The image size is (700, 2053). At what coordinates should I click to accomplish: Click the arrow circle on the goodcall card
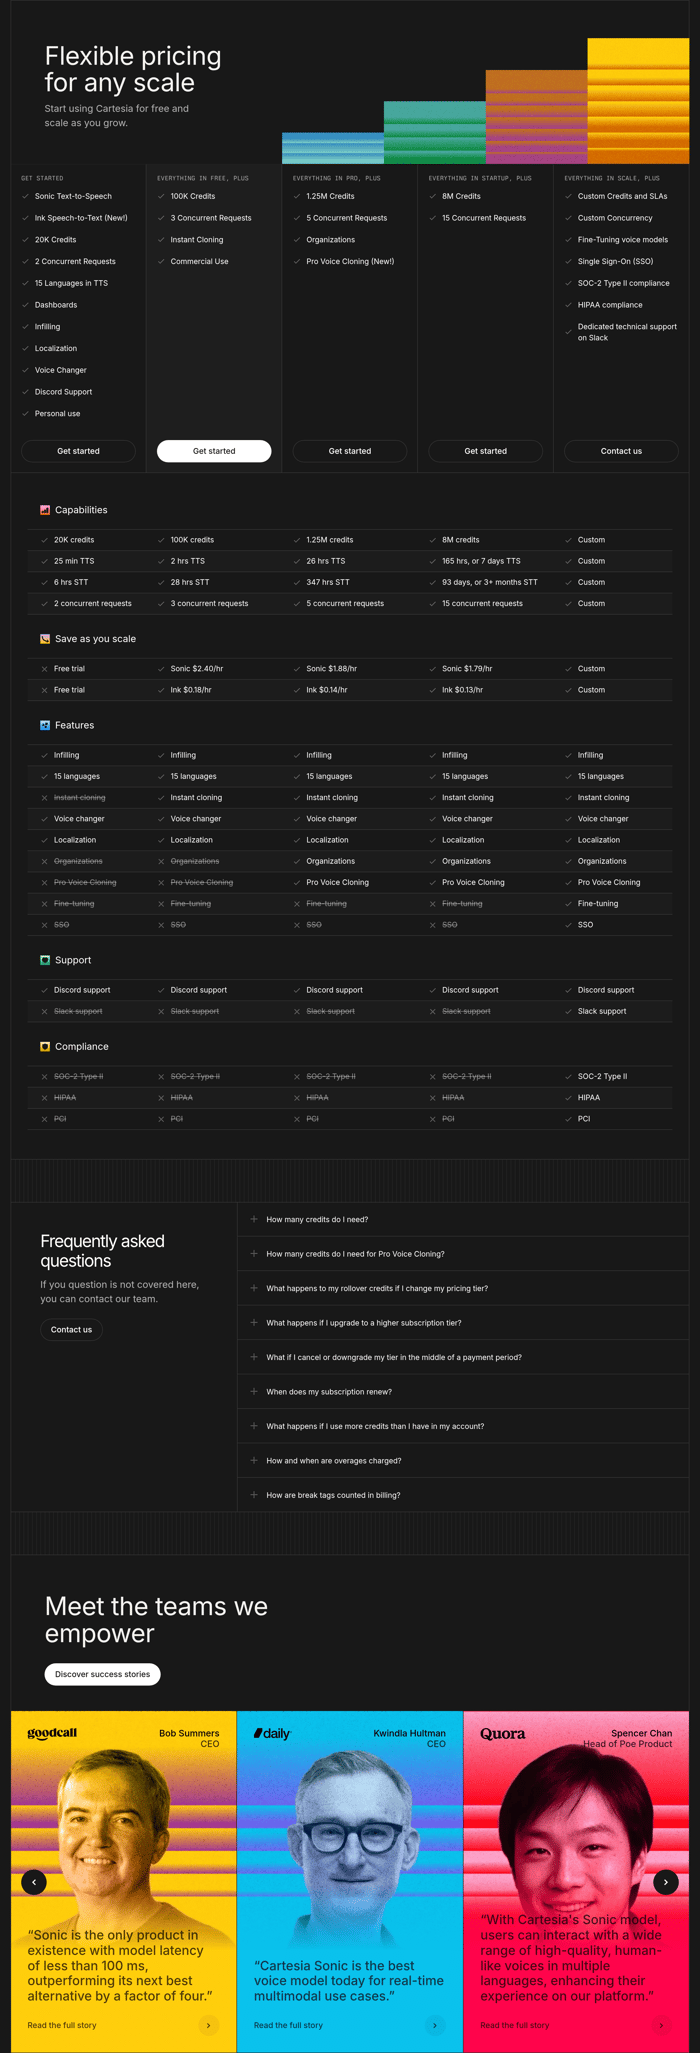(209, 2025)
